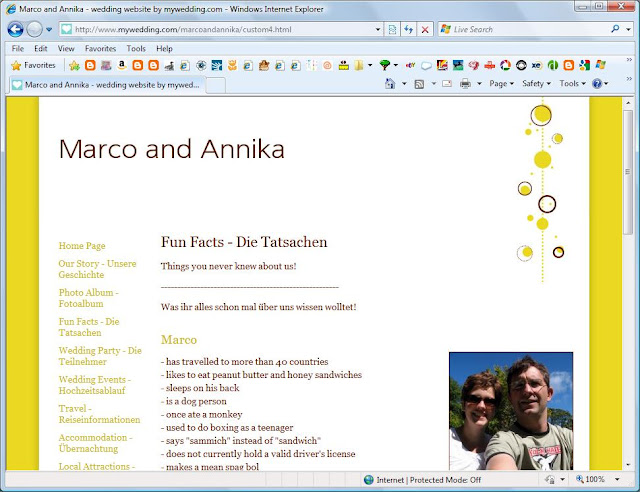The height and width of the screenshot is (492, 640).
Task: Click the scrollbar down arrow
Action: coord(628,465)
